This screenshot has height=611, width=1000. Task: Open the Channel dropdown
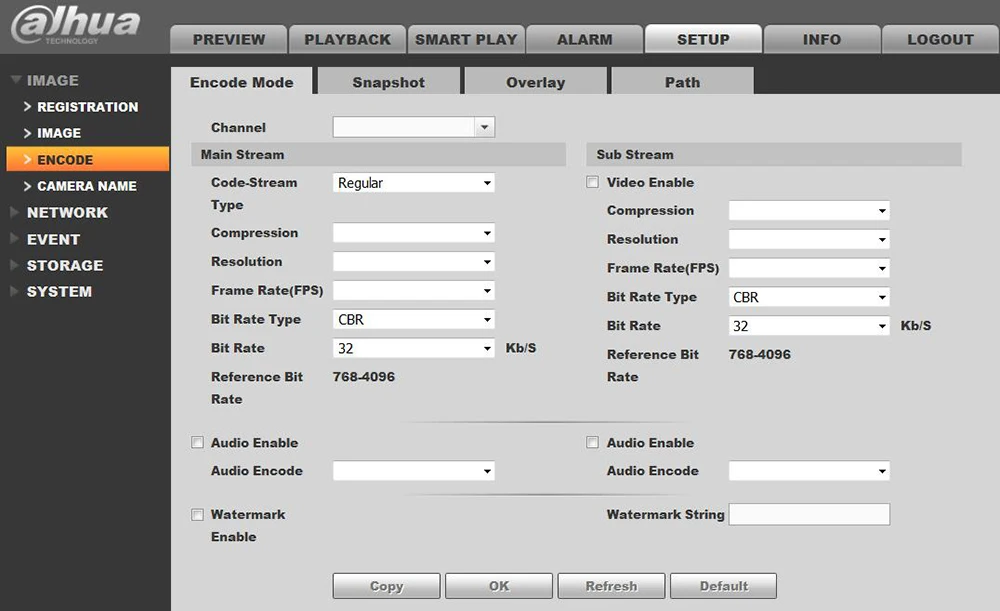pos(413,127)
